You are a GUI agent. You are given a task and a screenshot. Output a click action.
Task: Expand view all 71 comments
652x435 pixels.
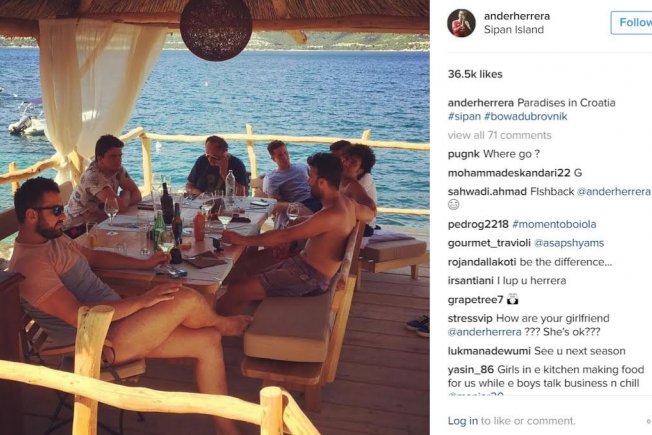coord(499,135)
